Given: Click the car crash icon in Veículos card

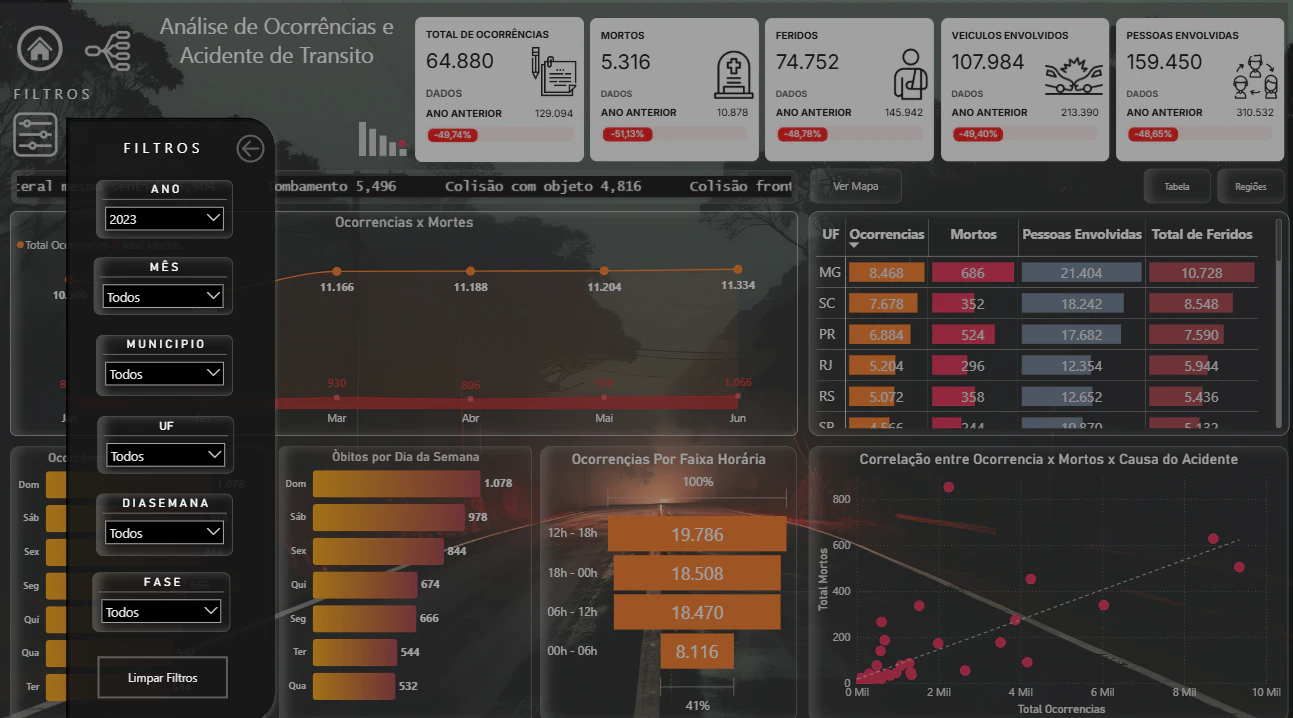Looking at the screenshot, I should click(1073, 77).
